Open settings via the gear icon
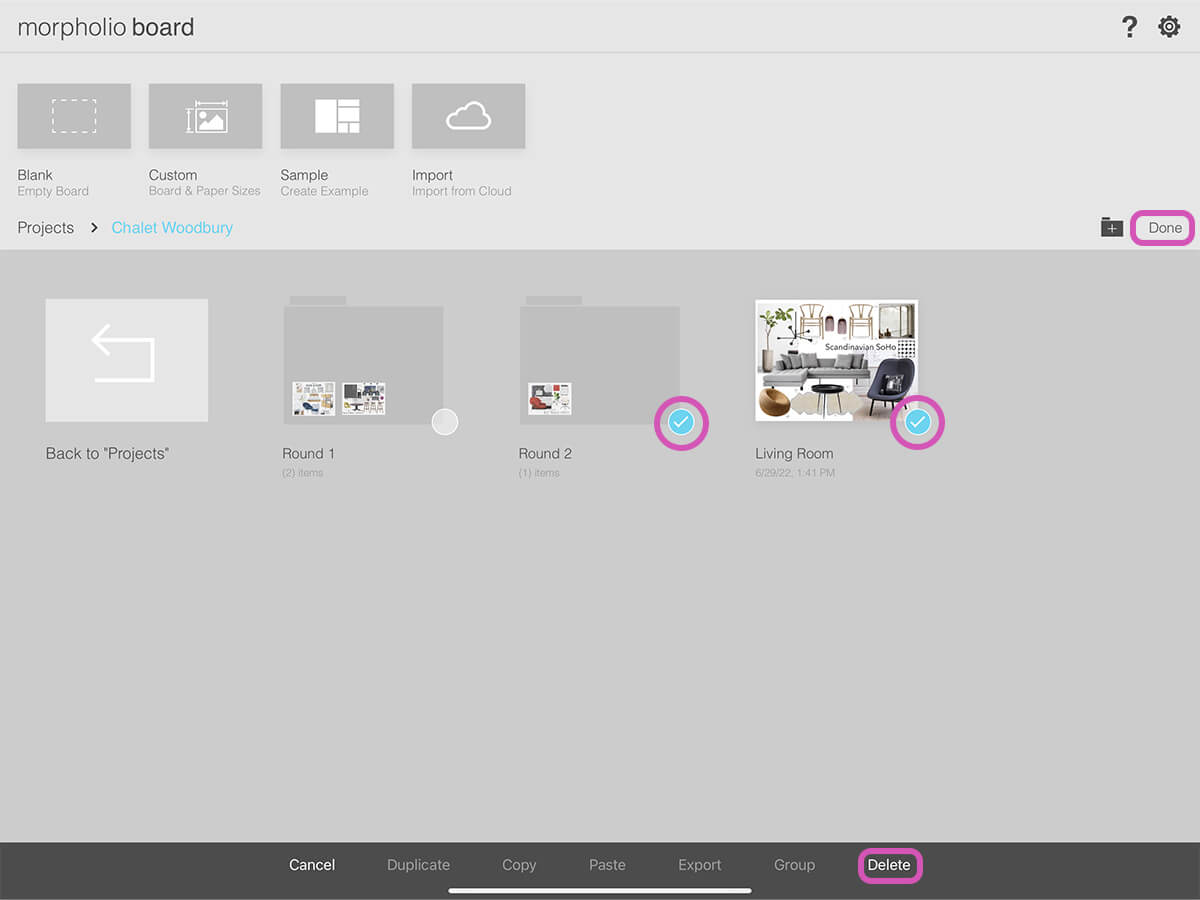Screen dimensions: 1200x900 pos(1169,27)
